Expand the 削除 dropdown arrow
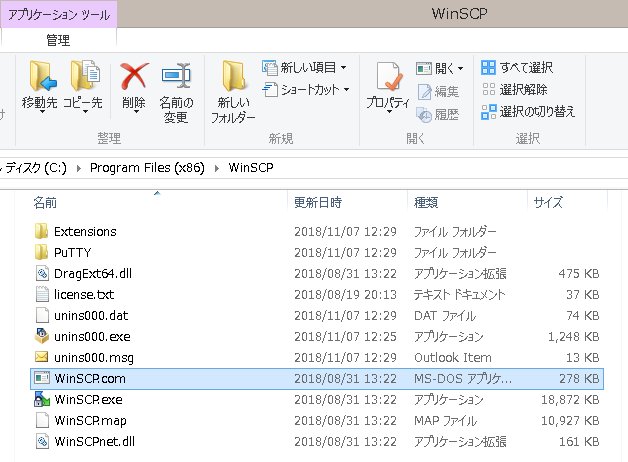Viewport: 628px width, 462px height. 136,112
